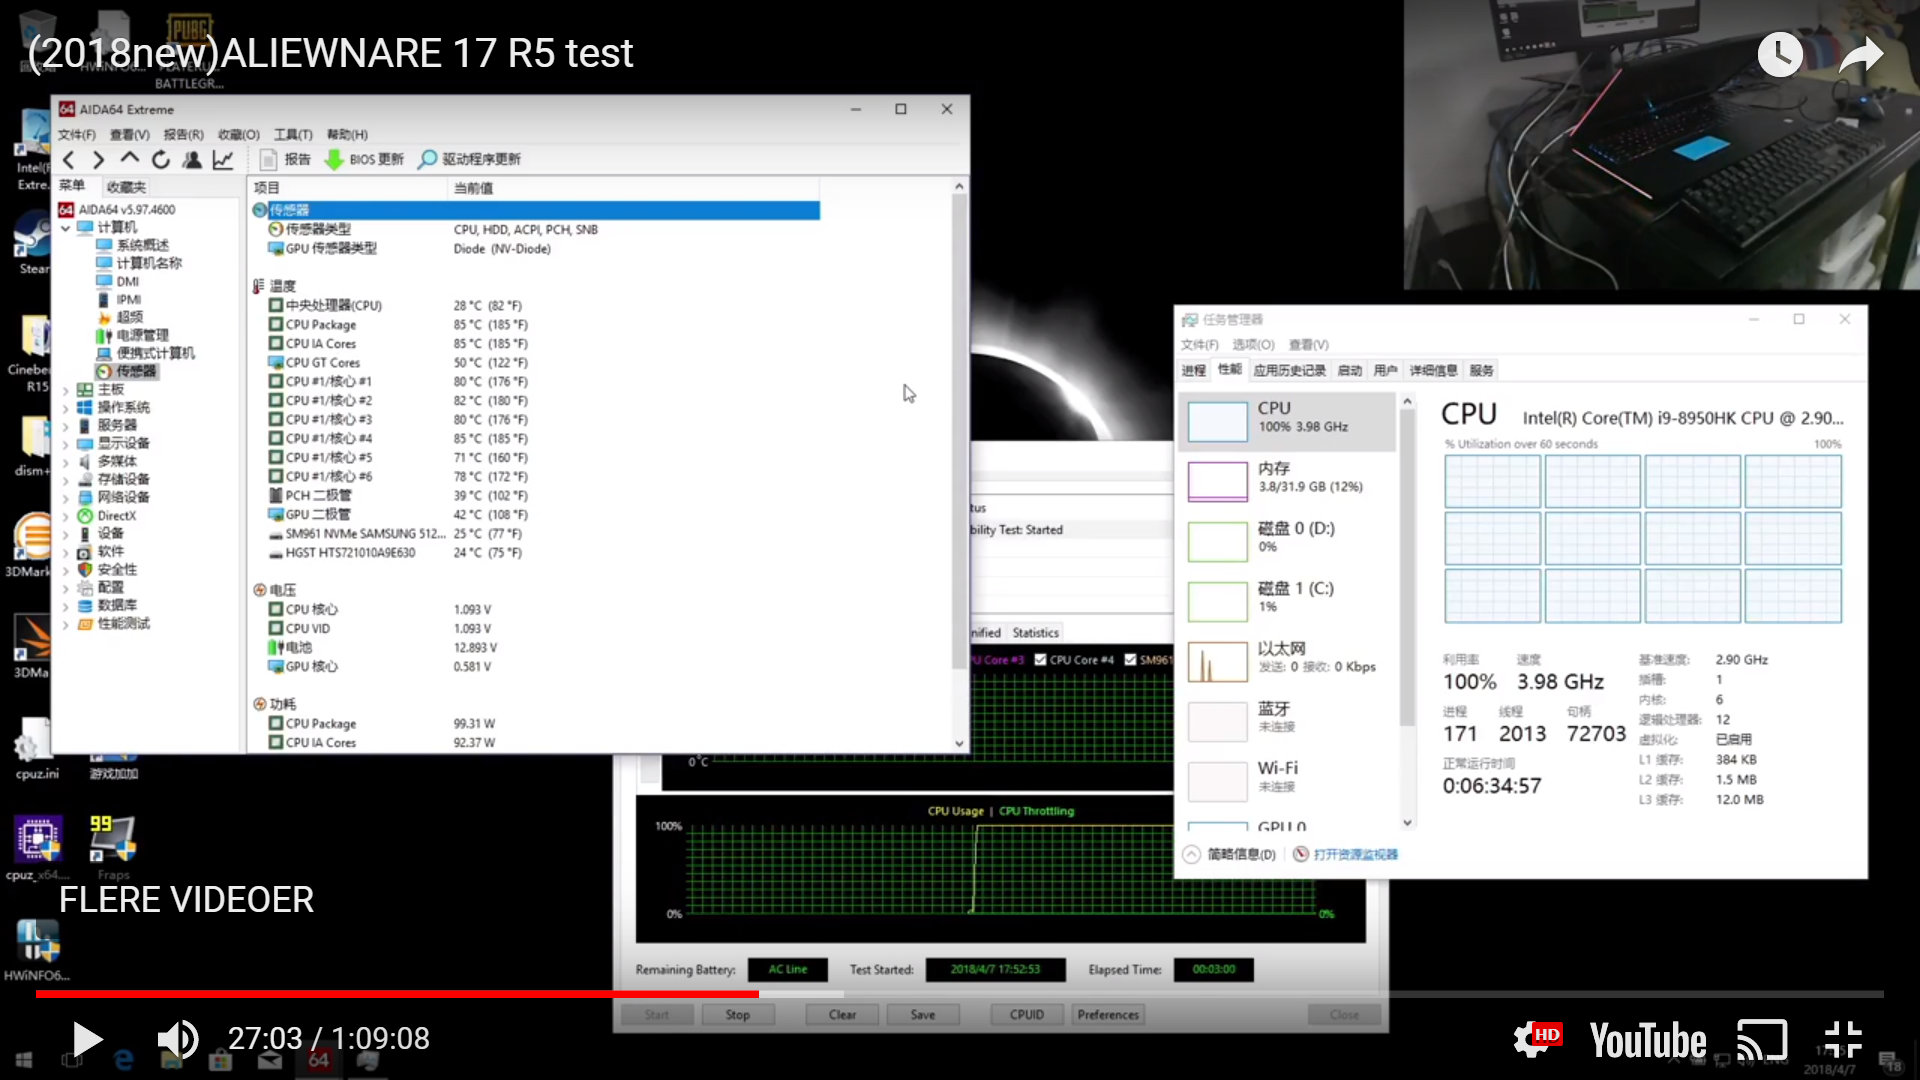Click the AIDA64 up arrow icon
Viewport: 1920px width, 1080px height.
(129, 159)
